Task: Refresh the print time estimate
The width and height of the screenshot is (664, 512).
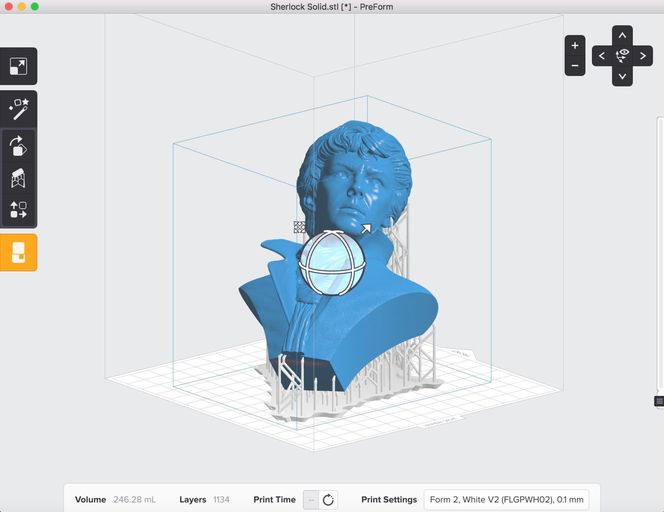Action: coord(328,499)
